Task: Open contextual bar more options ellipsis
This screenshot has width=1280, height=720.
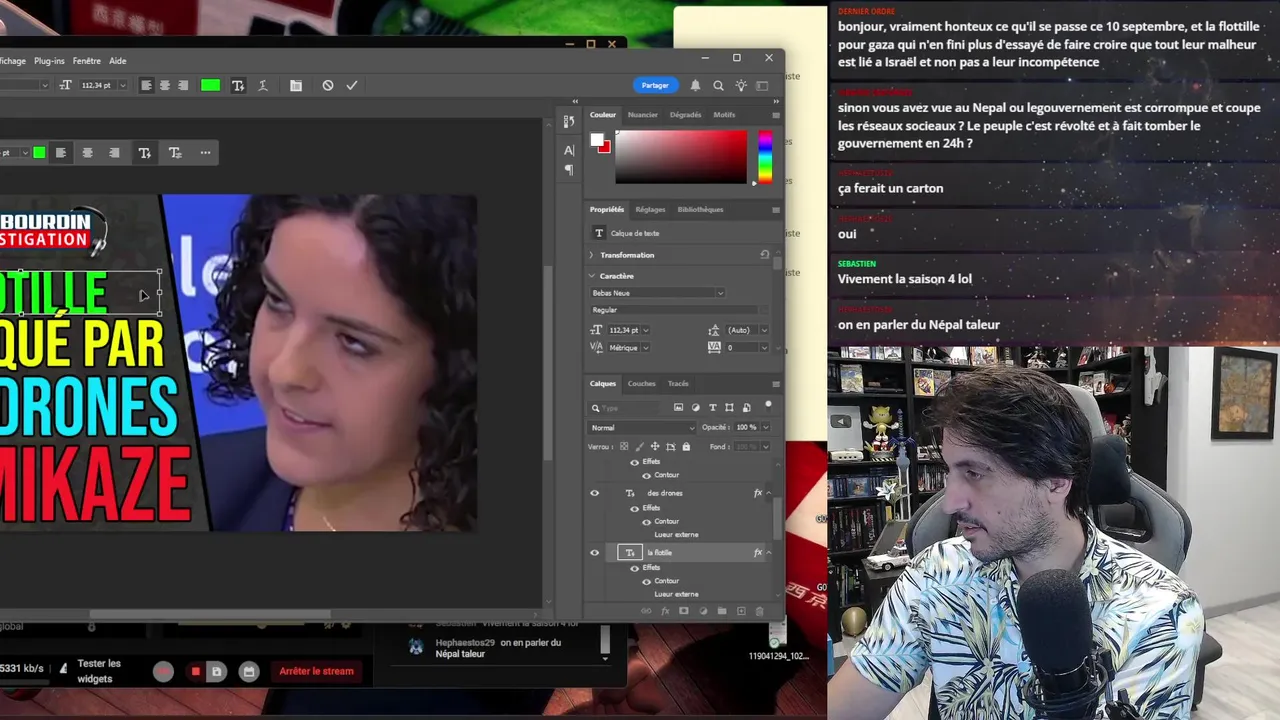Action: tap(205, 153)
